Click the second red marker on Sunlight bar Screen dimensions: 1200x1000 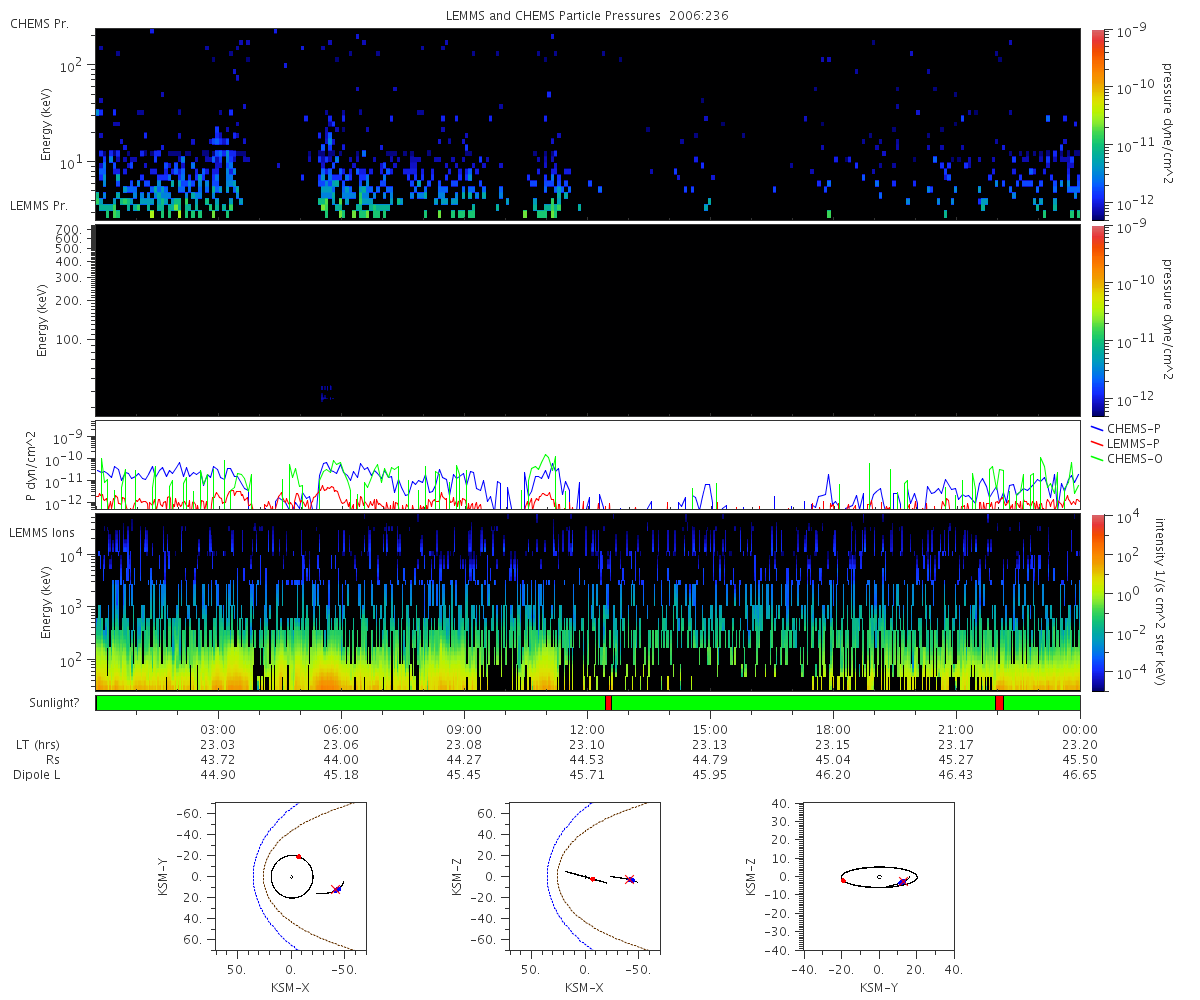point(999,703)
